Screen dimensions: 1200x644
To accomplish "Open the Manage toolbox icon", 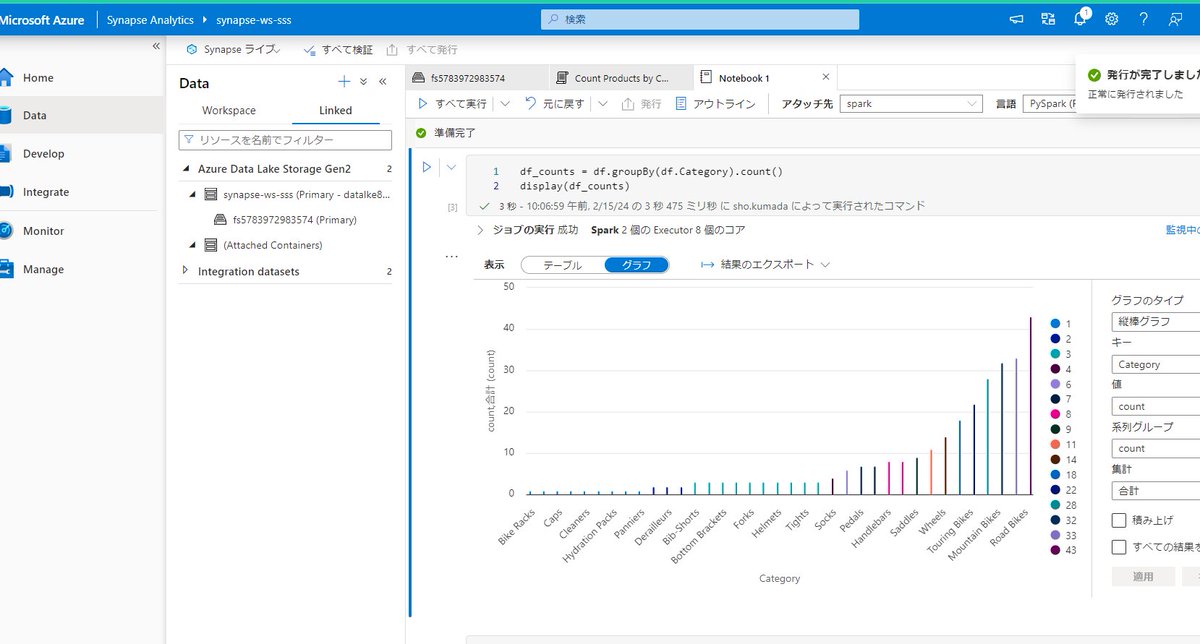I will [x=6, y=269].
